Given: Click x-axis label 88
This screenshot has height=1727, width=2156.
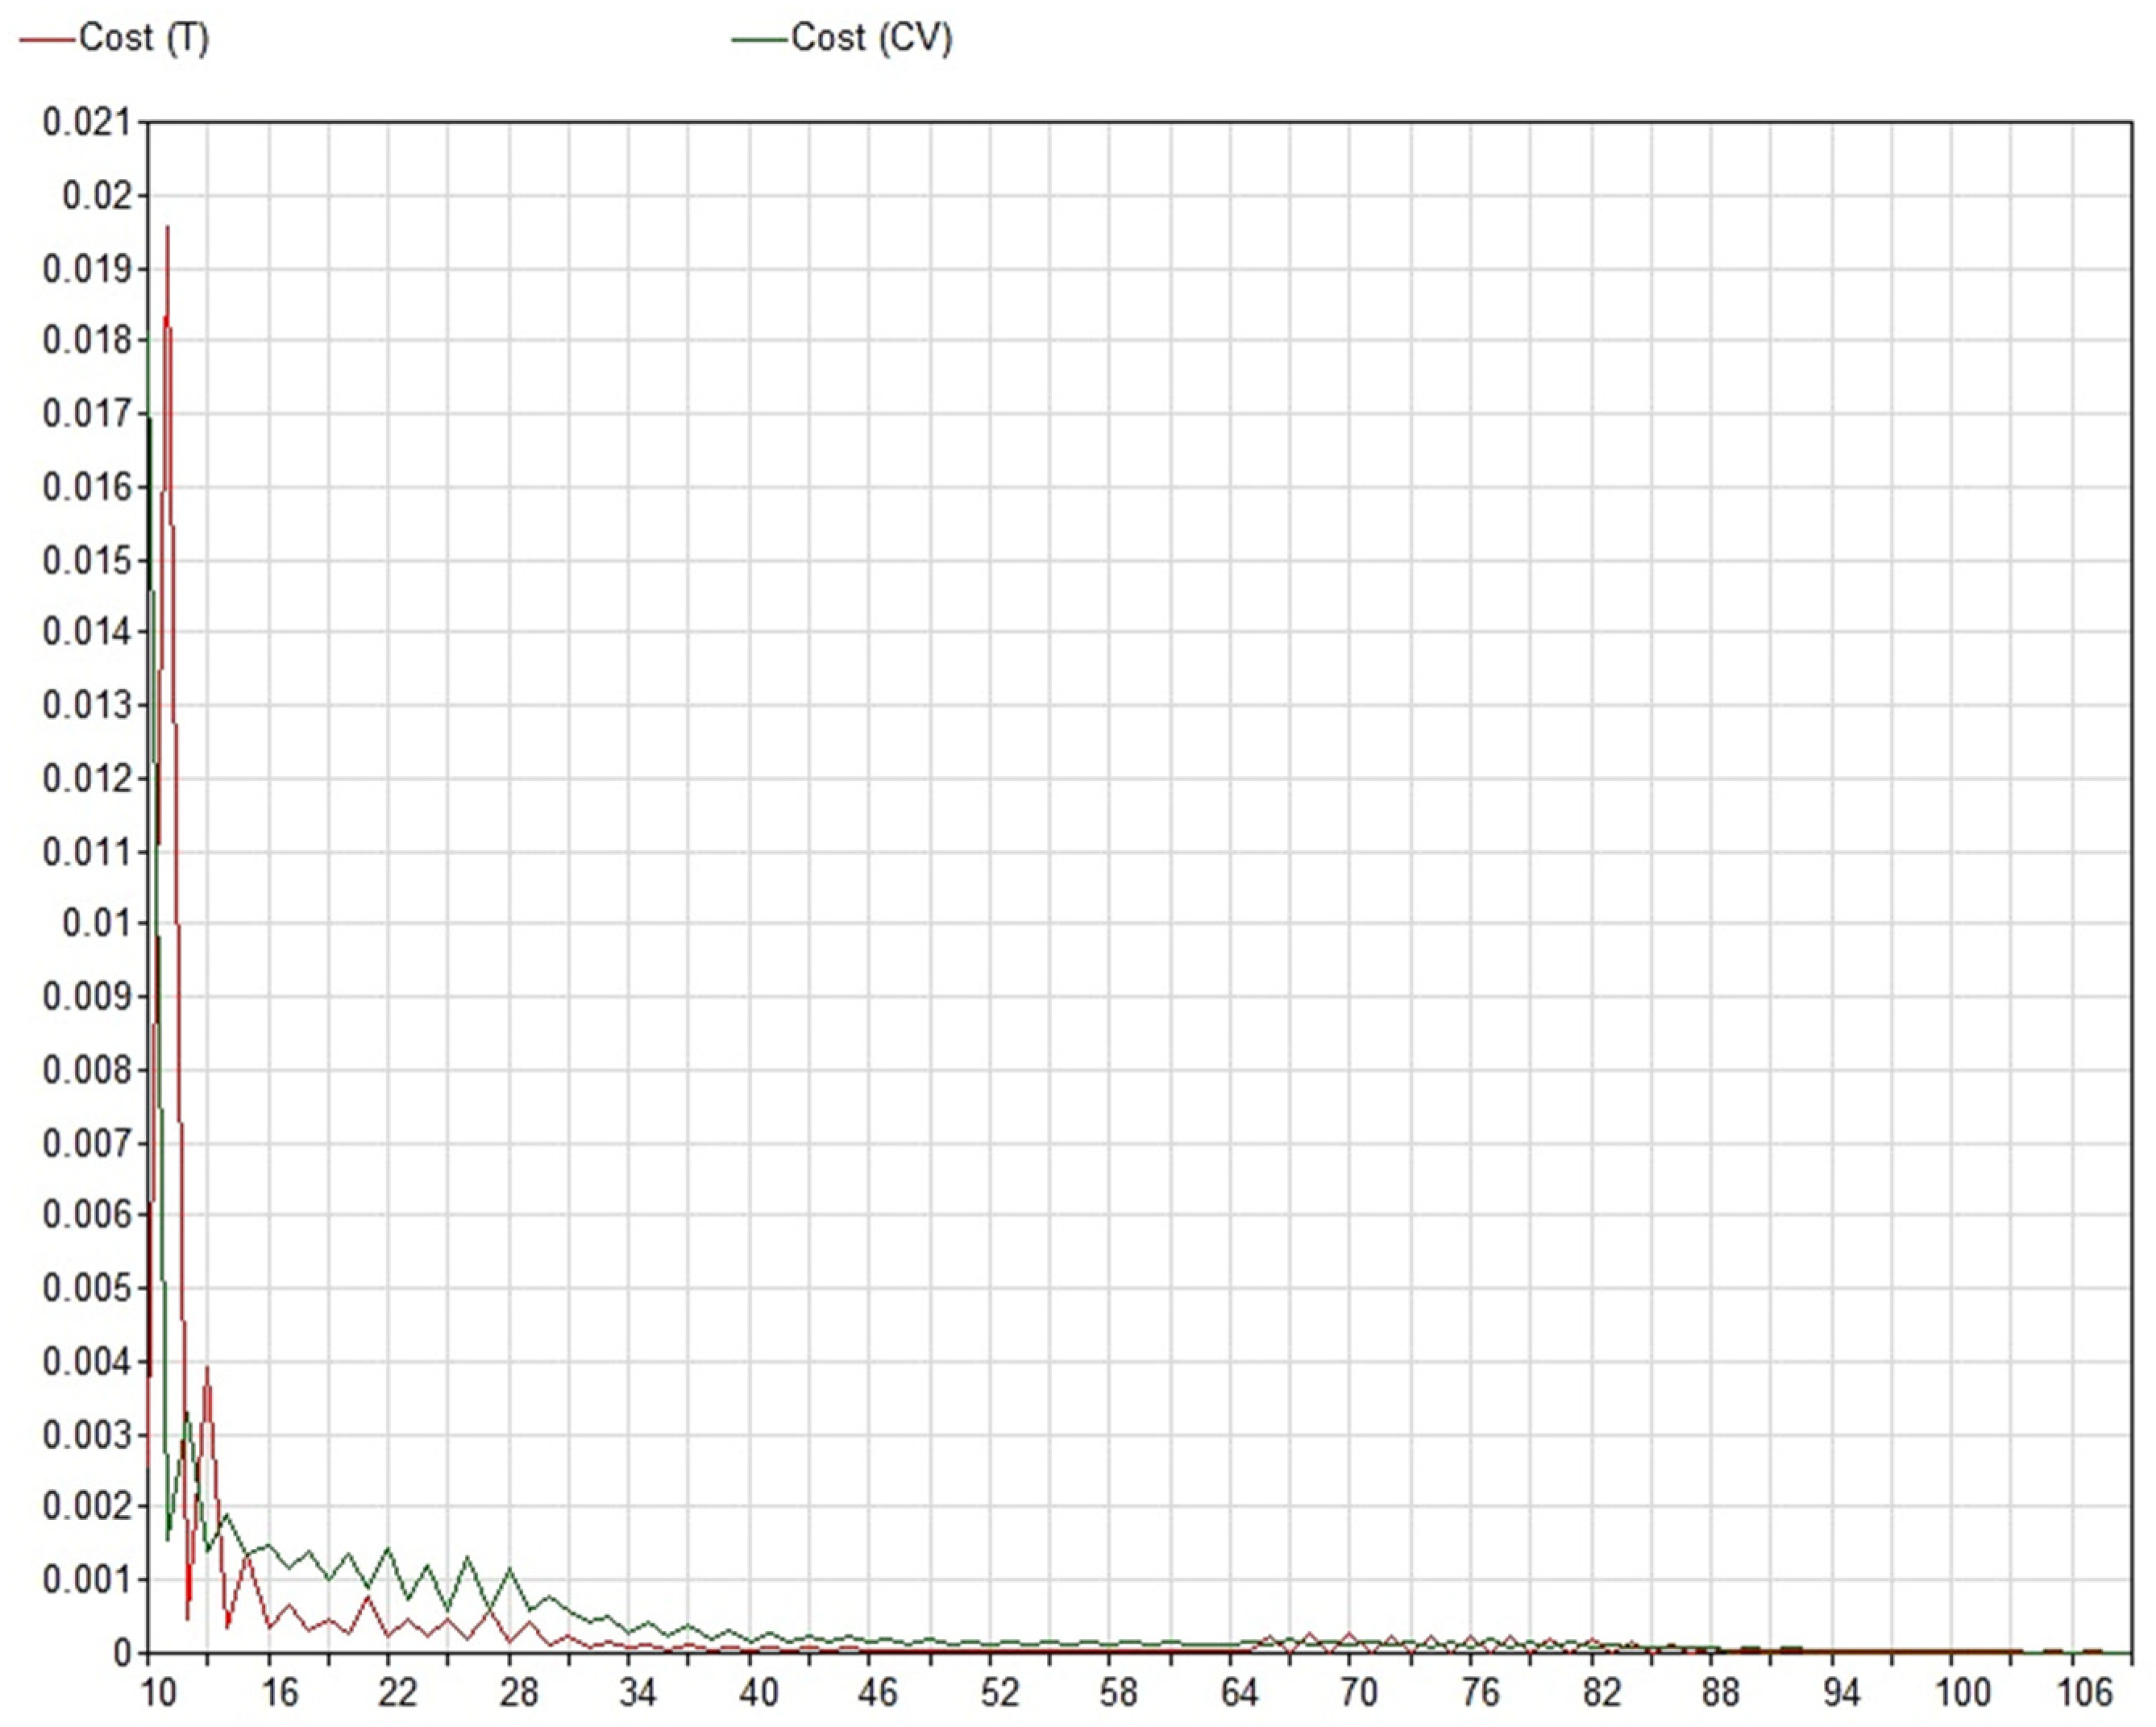Looking at the screenshot, I should tap(1720, 1693).
